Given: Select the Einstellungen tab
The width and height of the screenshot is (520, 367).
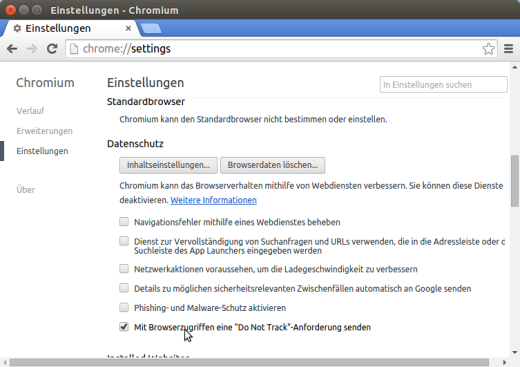Looking at the screenshot, I should 72,28.
